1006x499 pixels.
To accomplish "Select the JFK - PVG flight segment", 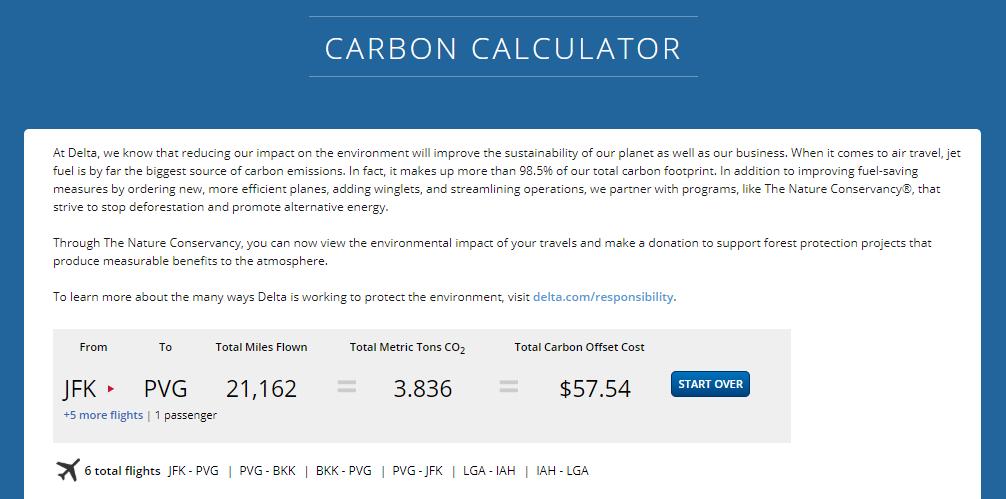I will click(193, 471).
